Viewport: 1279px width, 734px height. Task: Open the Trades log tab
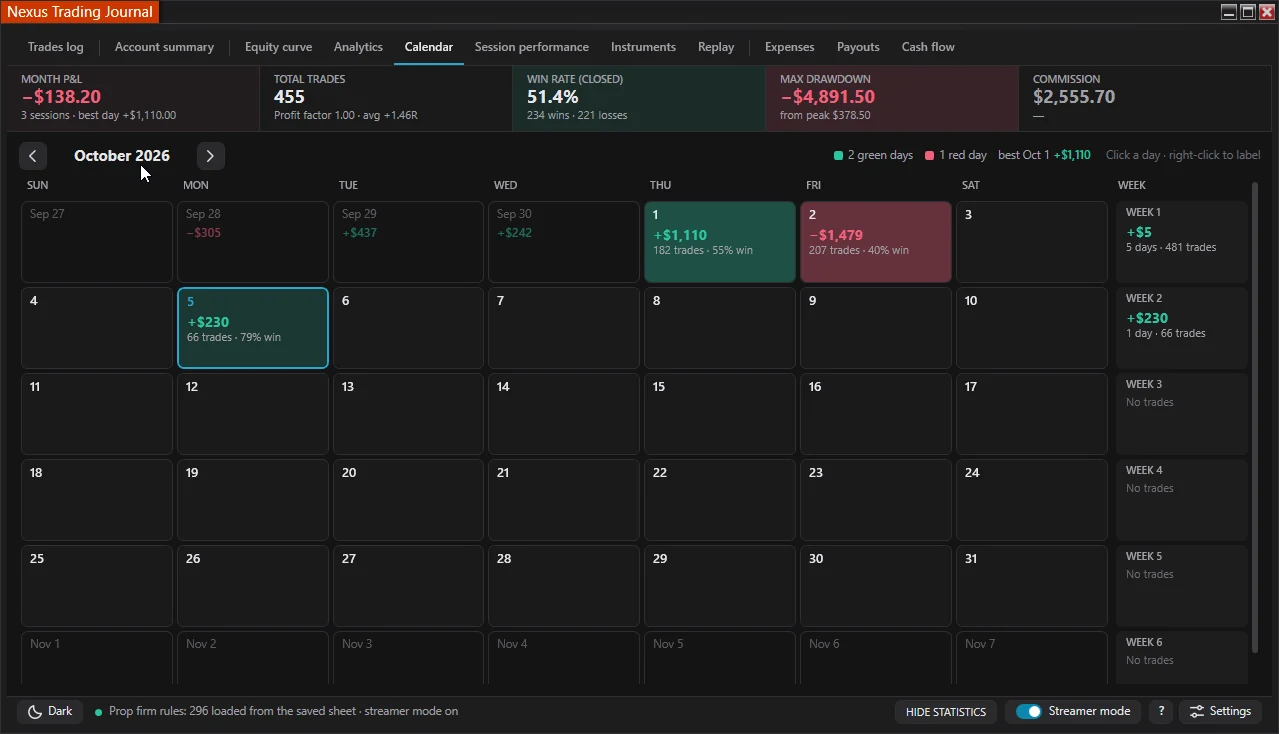[x=56, y=47]
